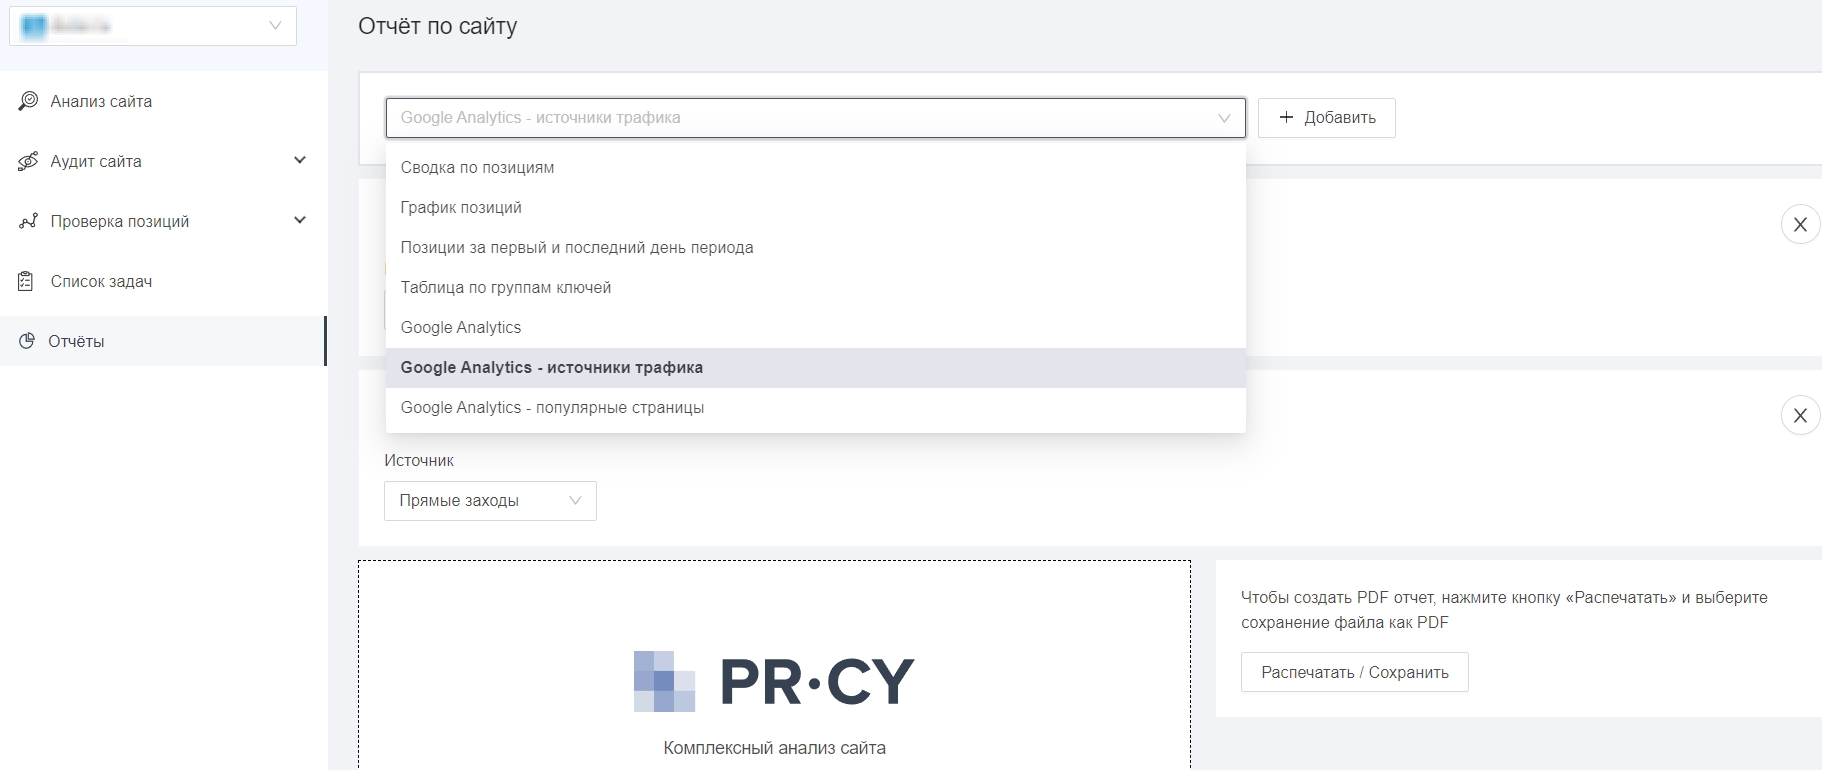Choose Позиции за первый и последний день периода
This screenshot has height=770, width=1822.
tap(576, 247)
